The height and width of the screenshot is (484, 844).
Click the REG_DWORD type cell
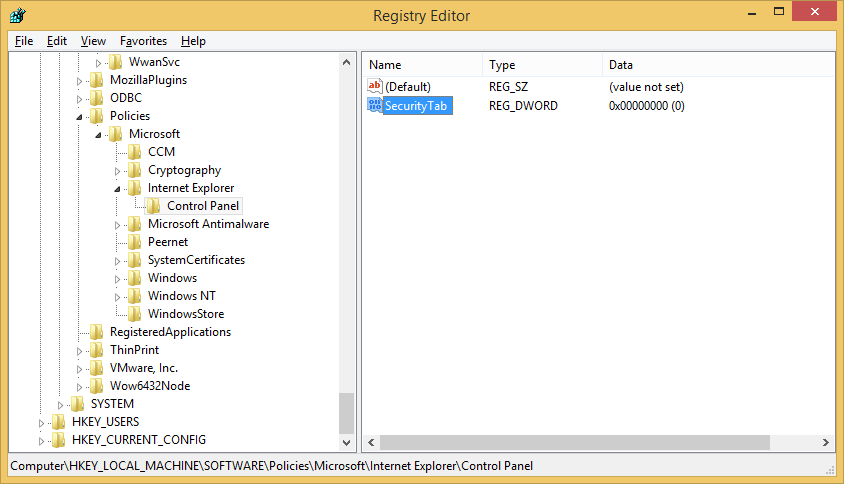(523, 106)
